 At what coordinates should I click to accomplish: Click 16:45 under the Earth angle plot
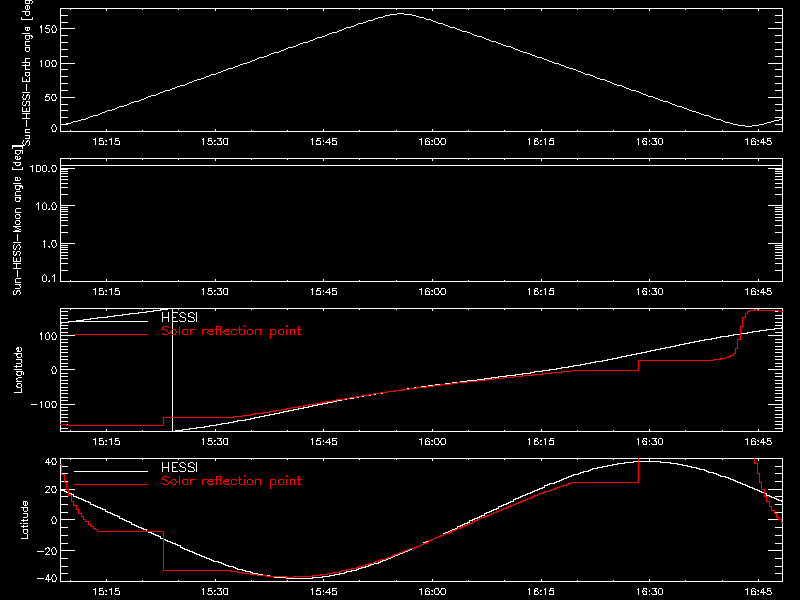[x=758, y=142]
